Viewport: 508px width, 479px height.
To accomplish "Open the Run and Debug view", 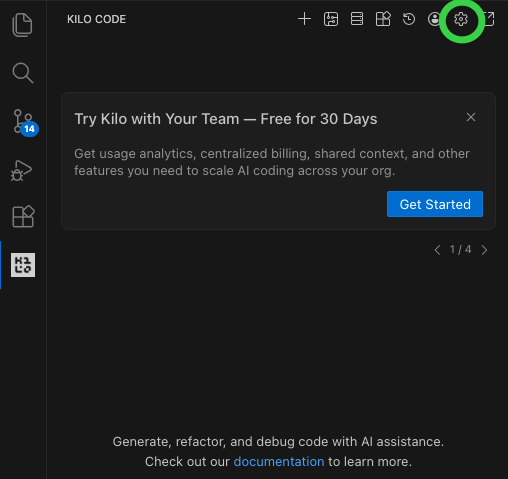I will coord(22,170).
